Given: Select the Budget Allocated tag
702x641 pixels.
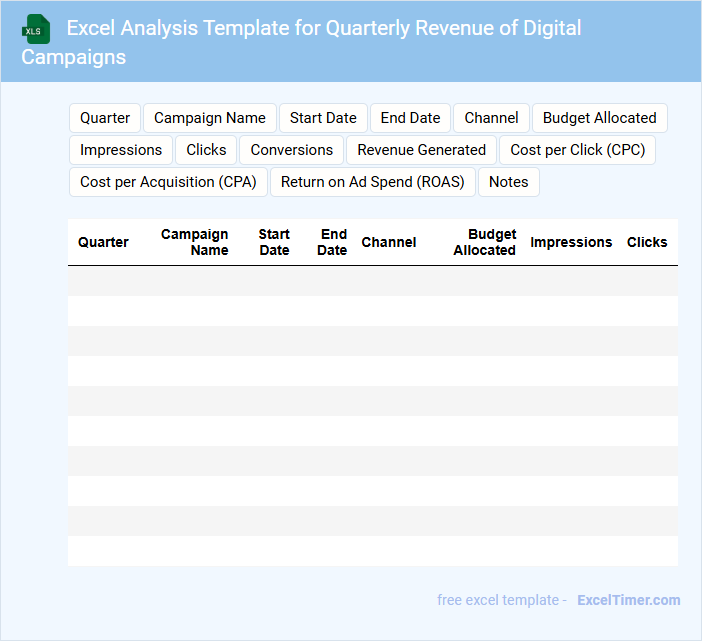Looking at the screenshot, I should pyautogui.click(x=599, y=118).
